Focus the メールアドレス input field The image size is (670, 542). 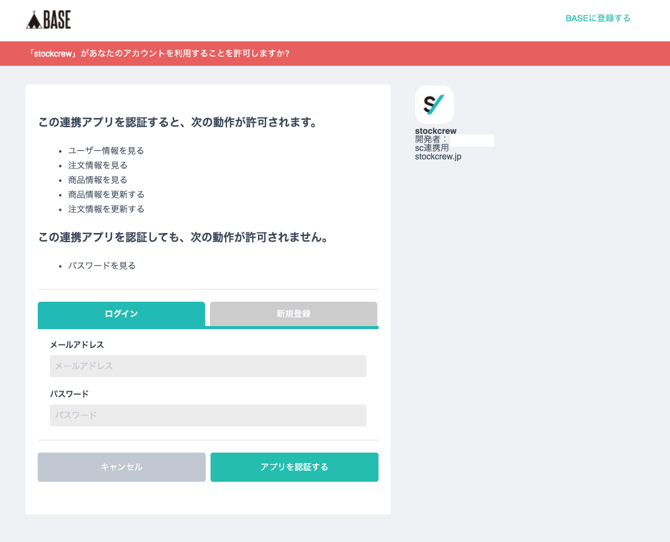[208, 366]
